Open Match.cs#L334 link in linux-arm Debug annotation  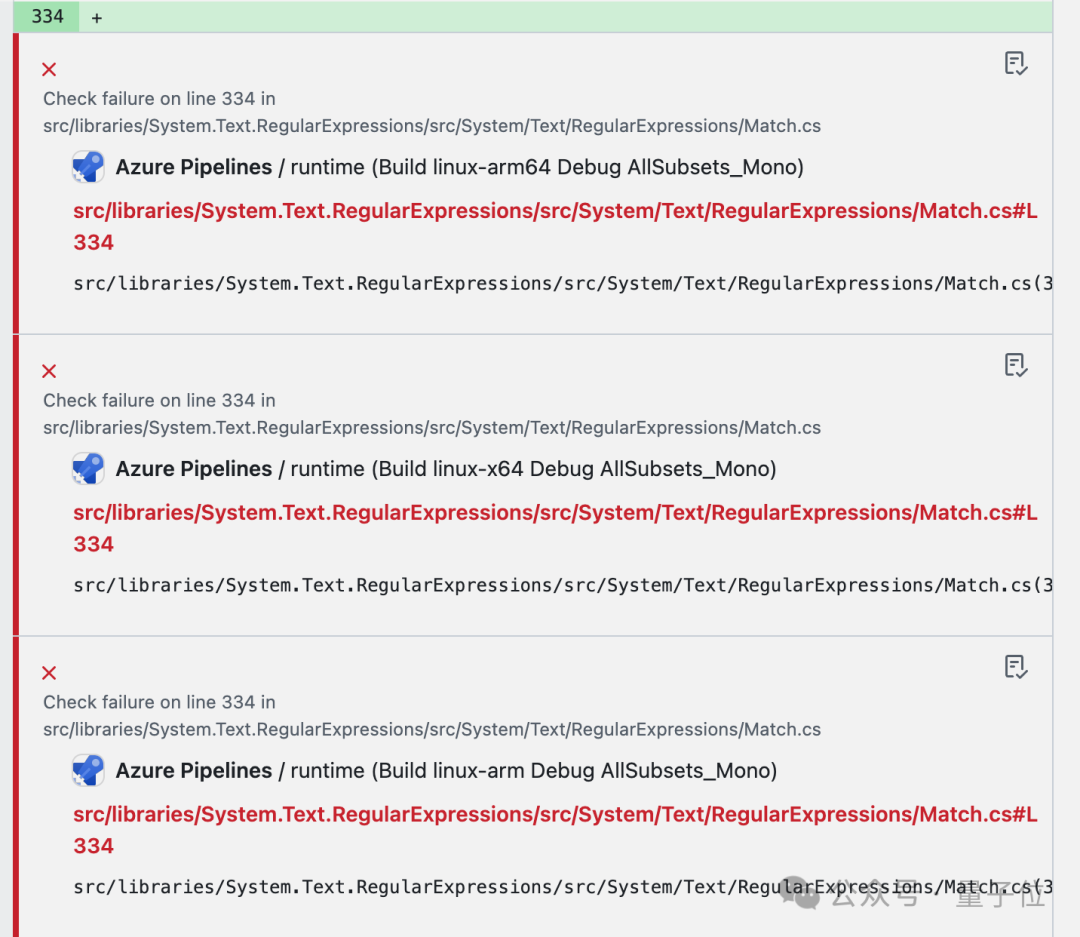[x=555, y=830]
